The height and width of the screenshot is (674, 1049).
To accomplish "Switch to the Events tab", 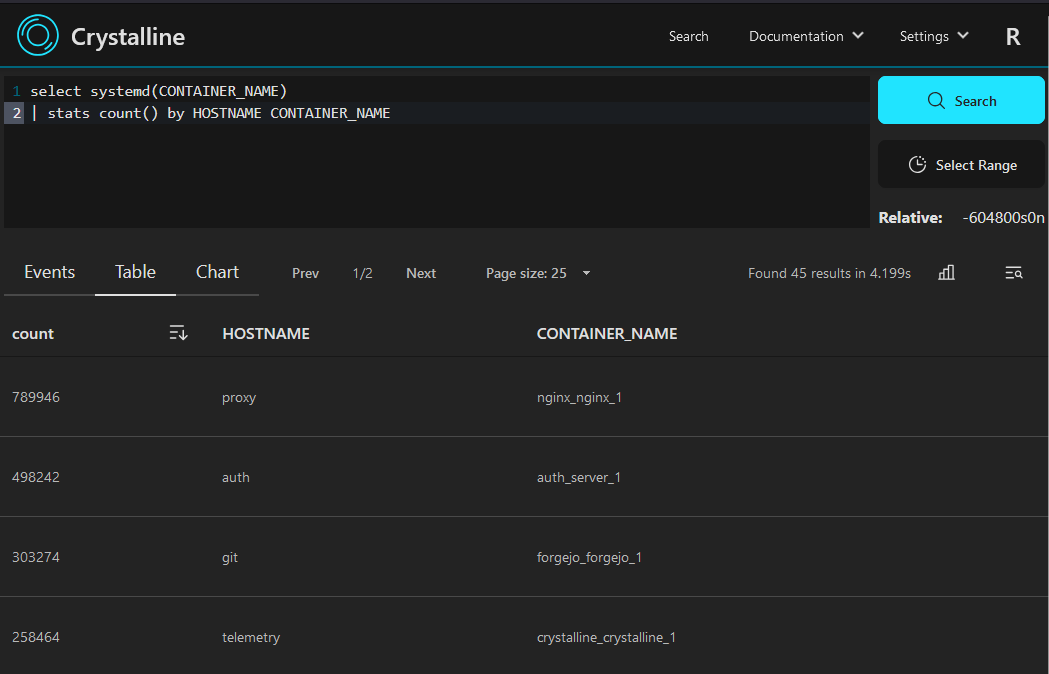I will pyautogui.click(x=49, y=272).
